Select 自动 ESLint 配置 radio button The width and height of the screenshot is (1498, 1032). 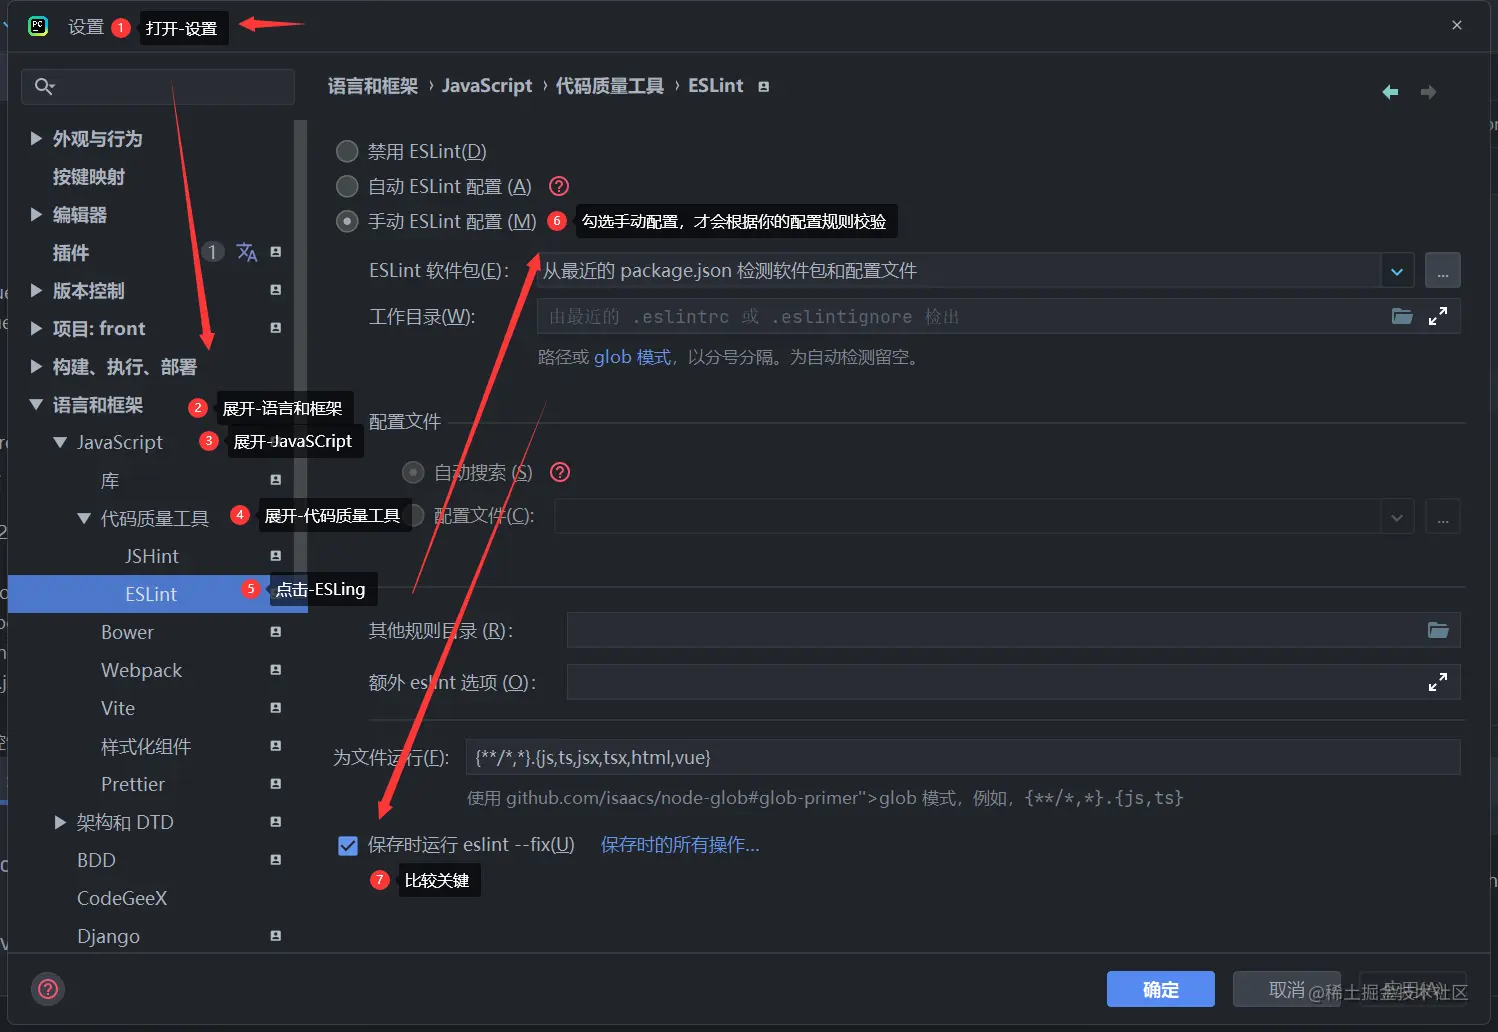click(x=347, y=186)
